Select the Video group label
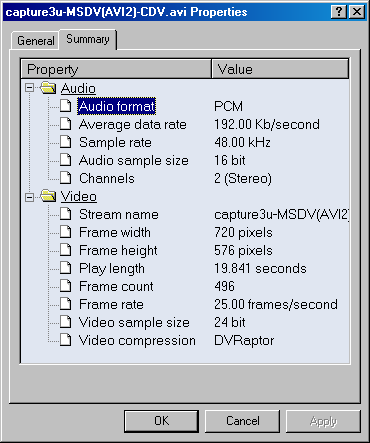Image resolution: width=370 pixels, height=443 pixels. (79, 196)
